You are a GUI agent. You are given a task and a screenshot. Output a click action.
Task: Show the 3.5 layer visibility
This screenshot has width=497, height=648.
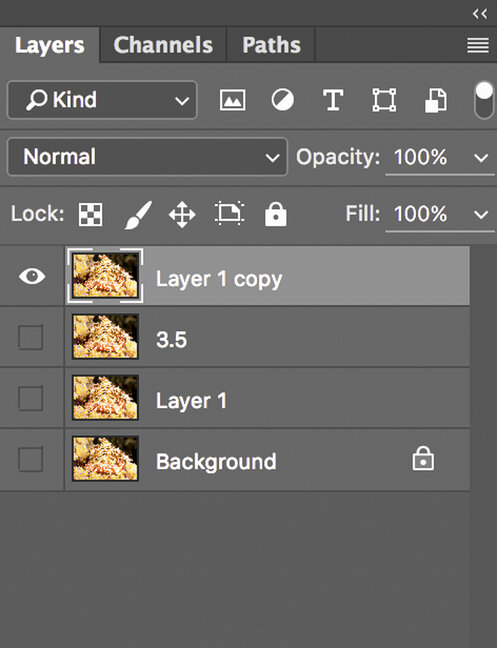point(31,337)
